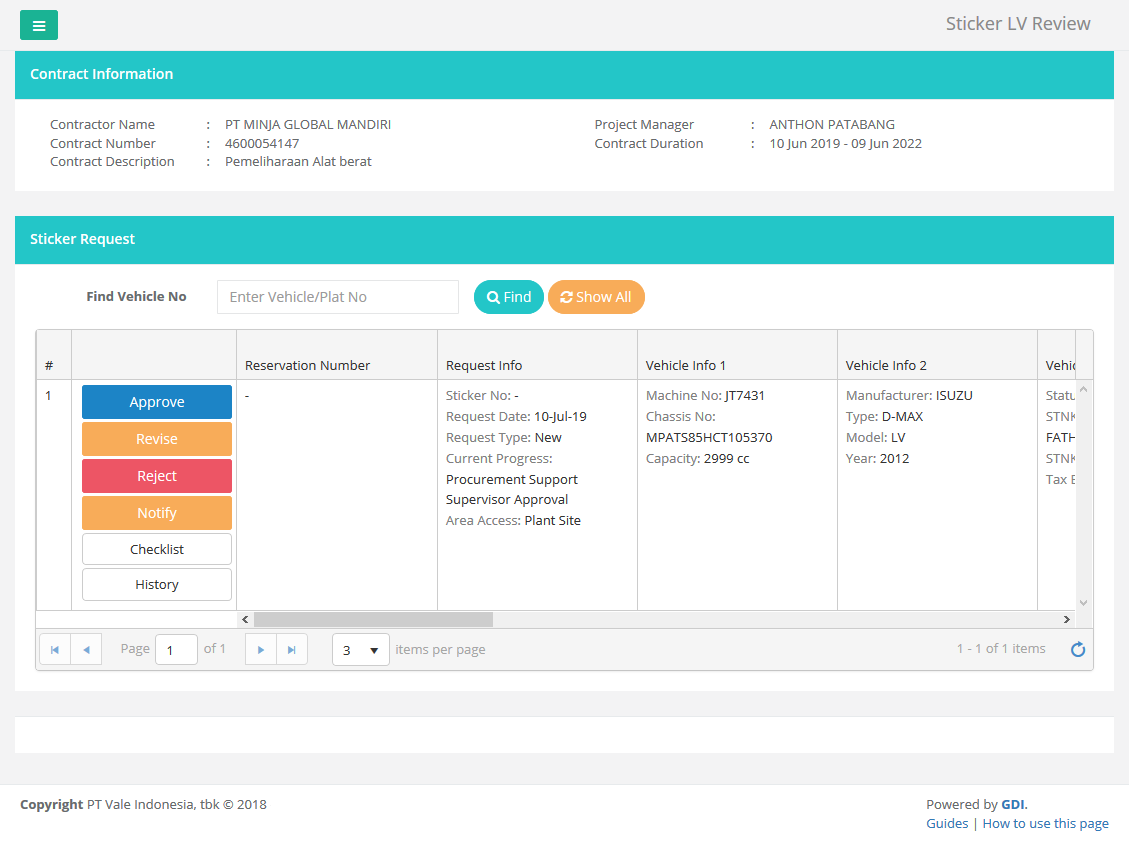The image size is (1129, 850).
Task: Go to the next page arrow
Action: point(261,650)
